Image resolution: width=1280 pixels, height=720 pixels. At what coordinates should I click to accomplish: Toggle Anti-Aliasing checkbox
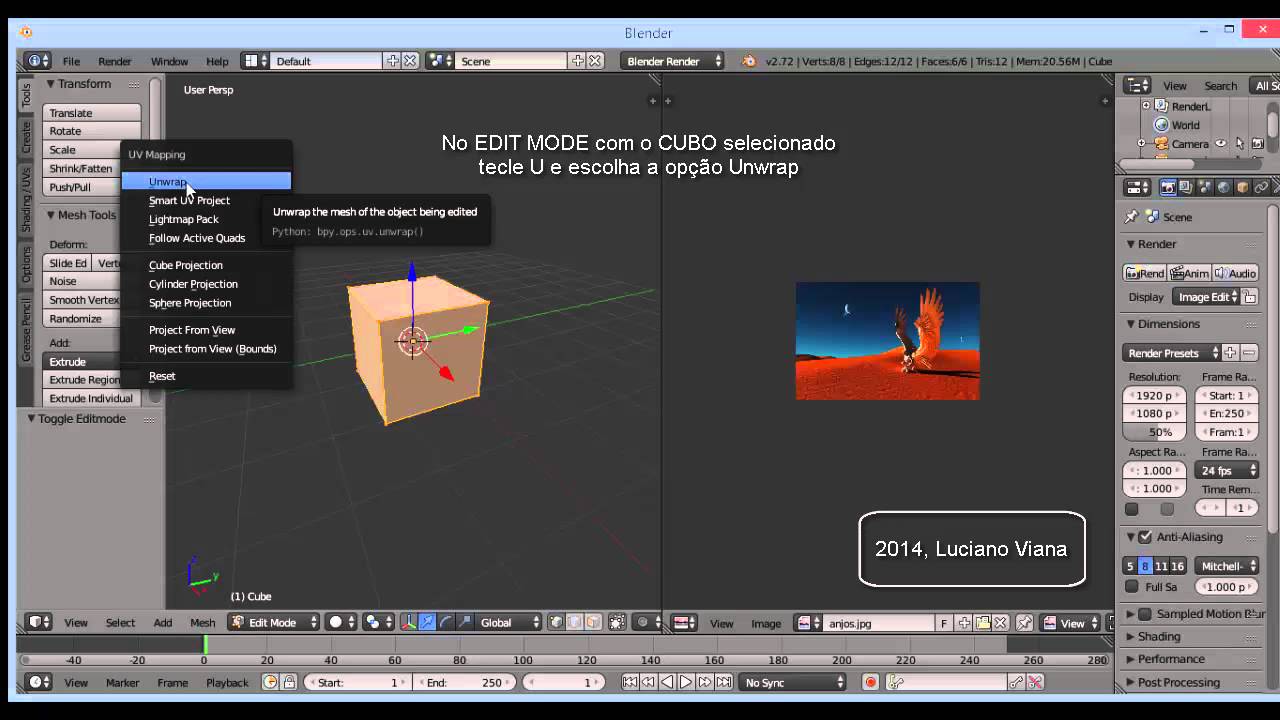(1146, 537)
